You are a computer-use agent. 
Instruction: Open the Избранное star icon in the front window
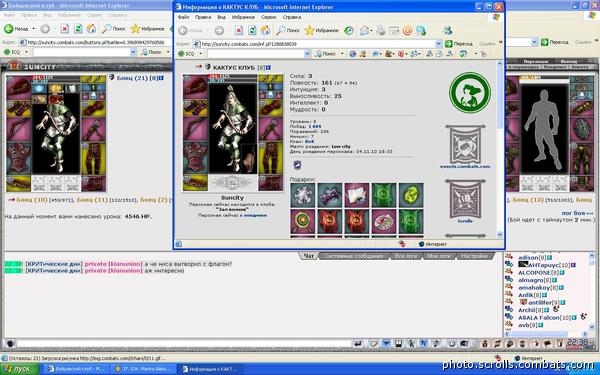pyautogui.click(x=309, y=30)
